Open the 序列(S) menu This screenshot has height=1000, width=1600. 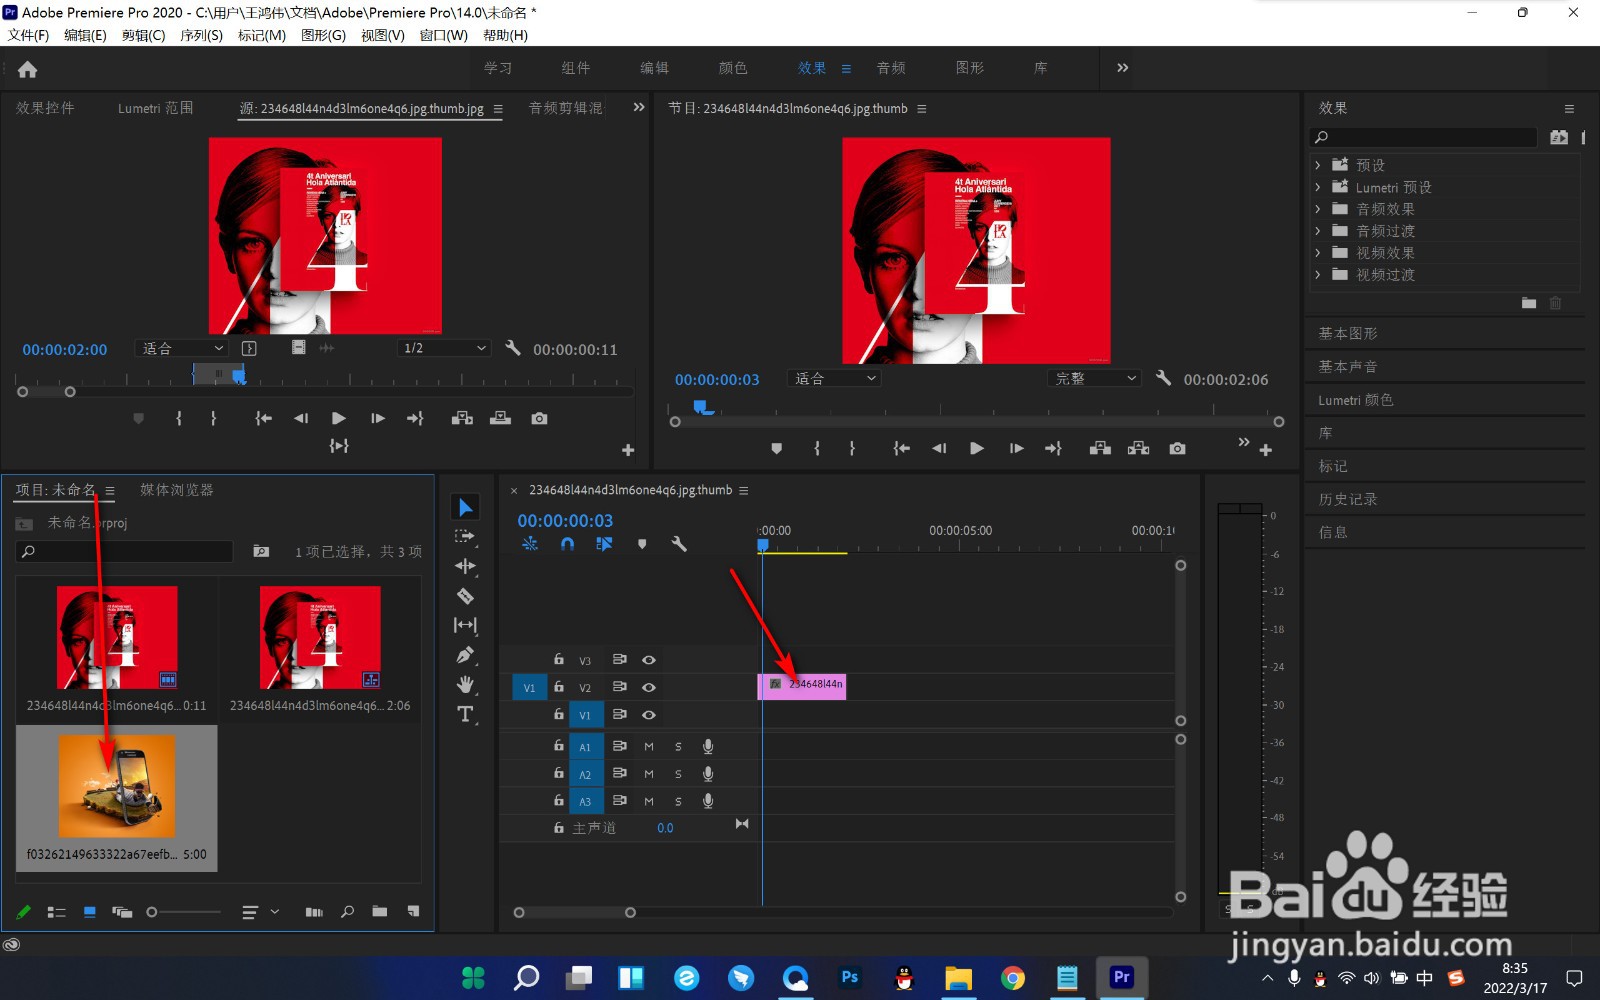(x=201, y=35)
